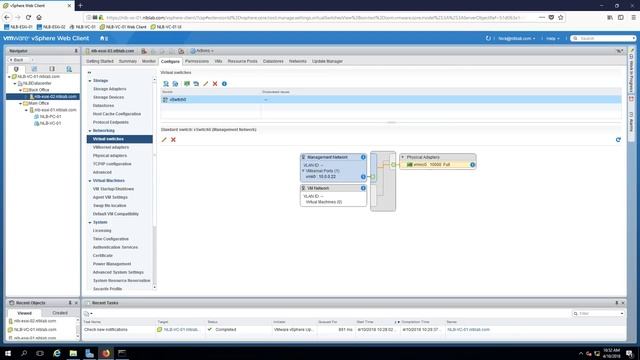The height and width of the screenshot is (360, 640).
Task: Open the Update Manager tab
Action: pos(327,61)
